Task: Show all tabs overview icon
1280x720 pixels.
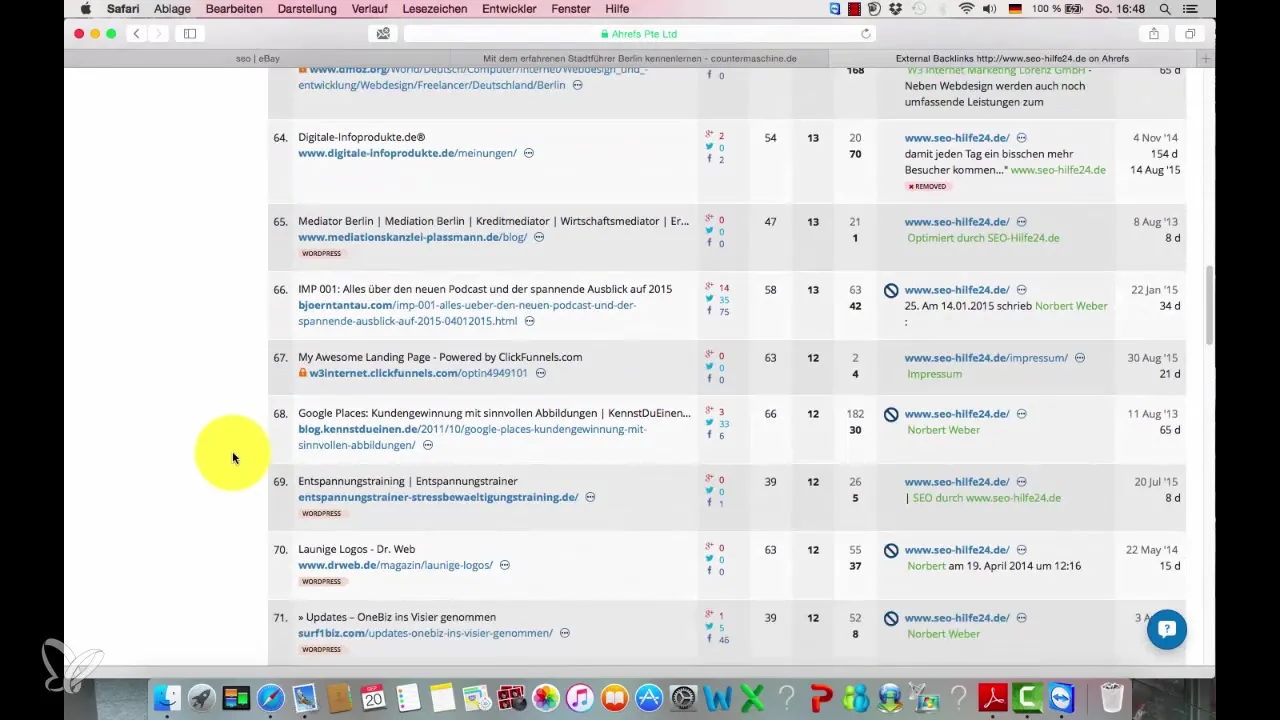Action: pyautogui.click(x=1190, y=33)
